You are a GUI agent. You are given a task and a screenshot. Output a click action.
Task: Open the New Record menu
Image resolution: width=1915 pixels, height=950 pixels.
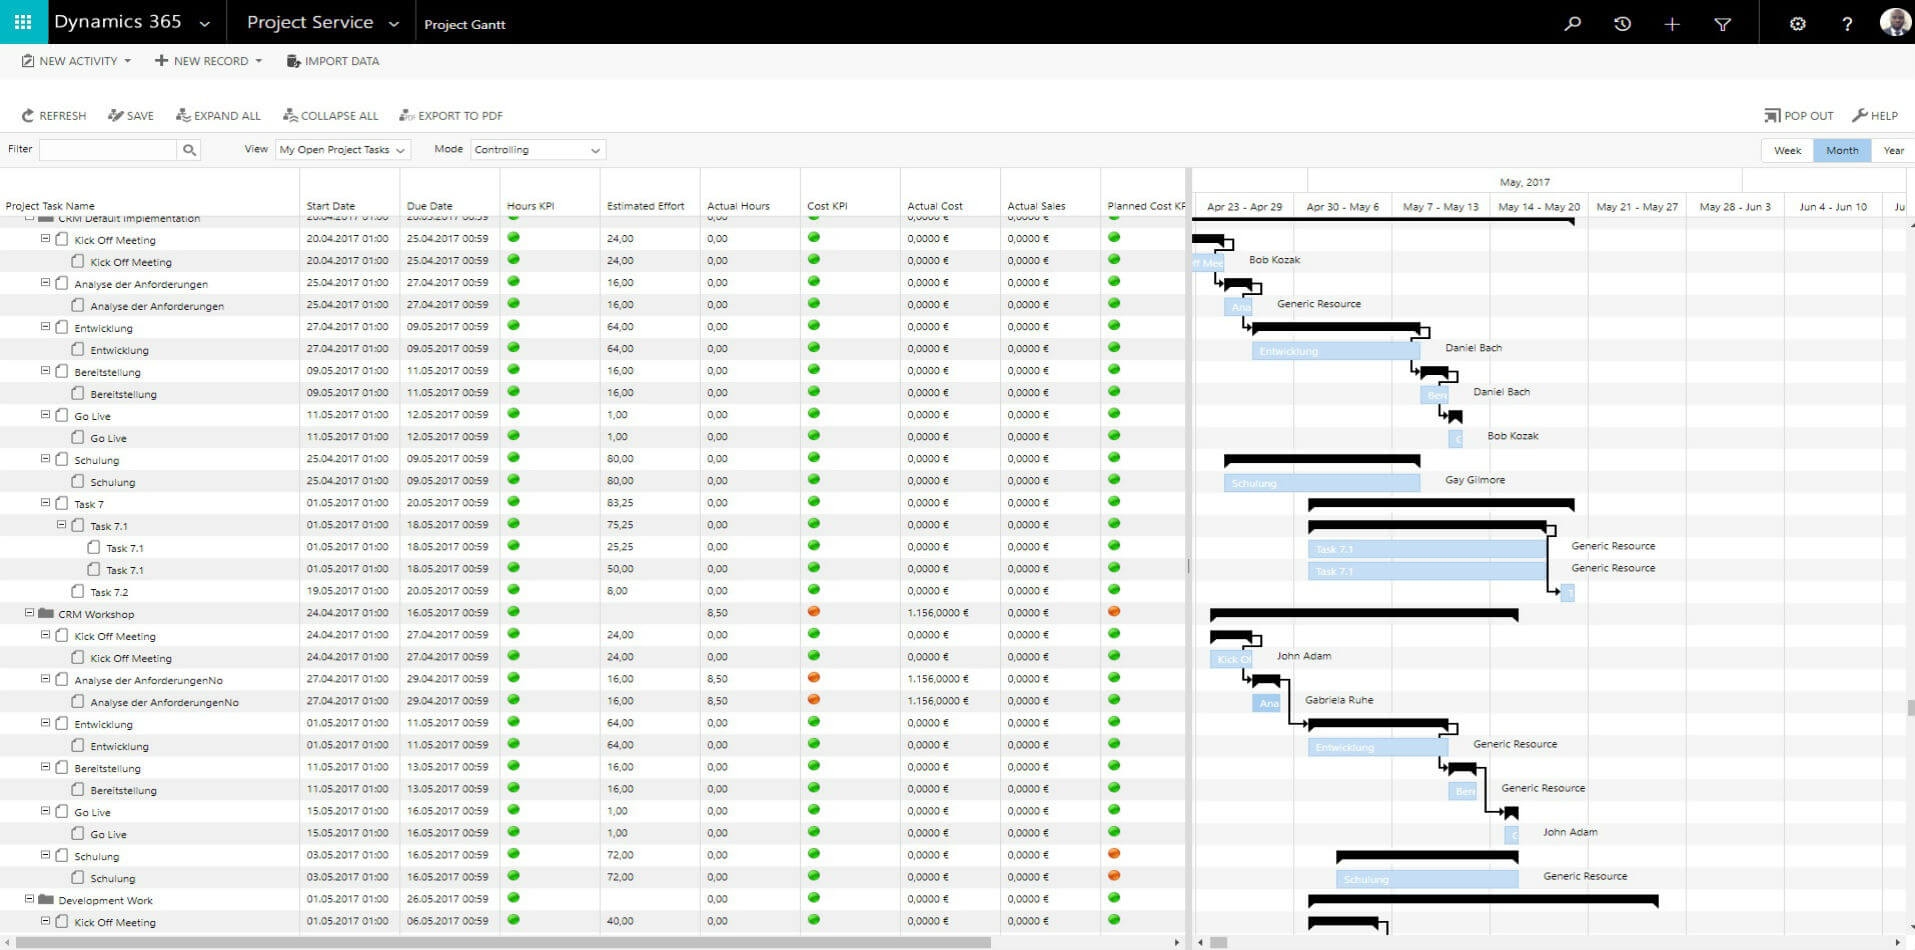coord(207,61)
